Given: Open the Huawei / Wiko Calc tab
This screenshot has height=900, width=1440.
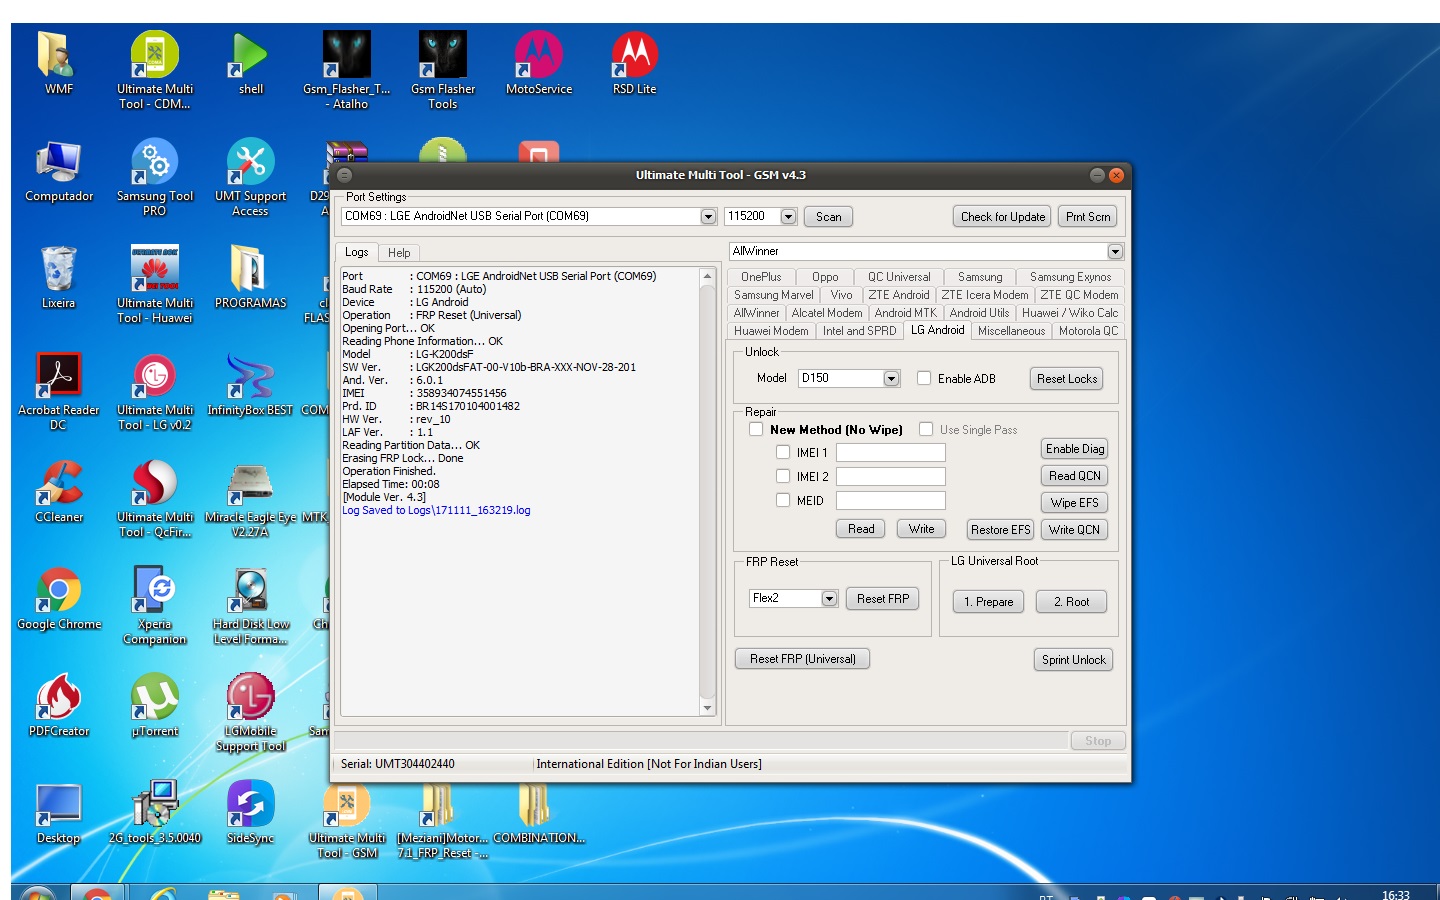Looking at the screenshot, I should tap(1070, 313).
